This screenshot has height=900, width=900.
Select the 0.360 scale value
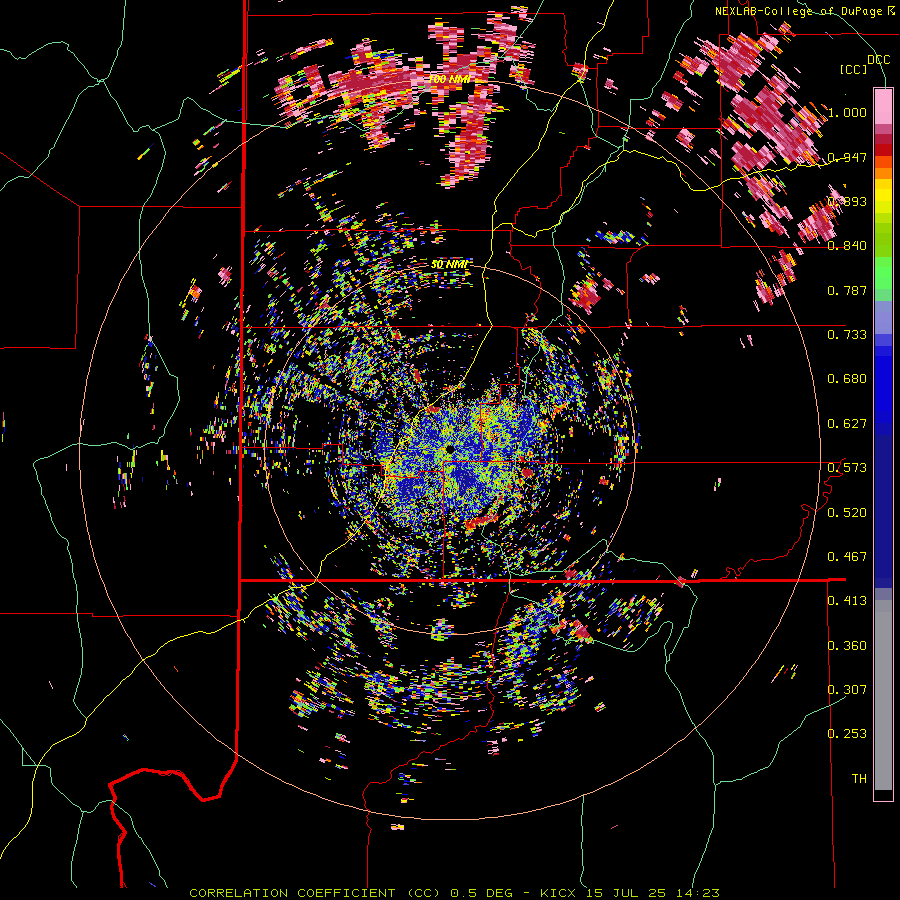pyautogui.click(x=847, y=645)
